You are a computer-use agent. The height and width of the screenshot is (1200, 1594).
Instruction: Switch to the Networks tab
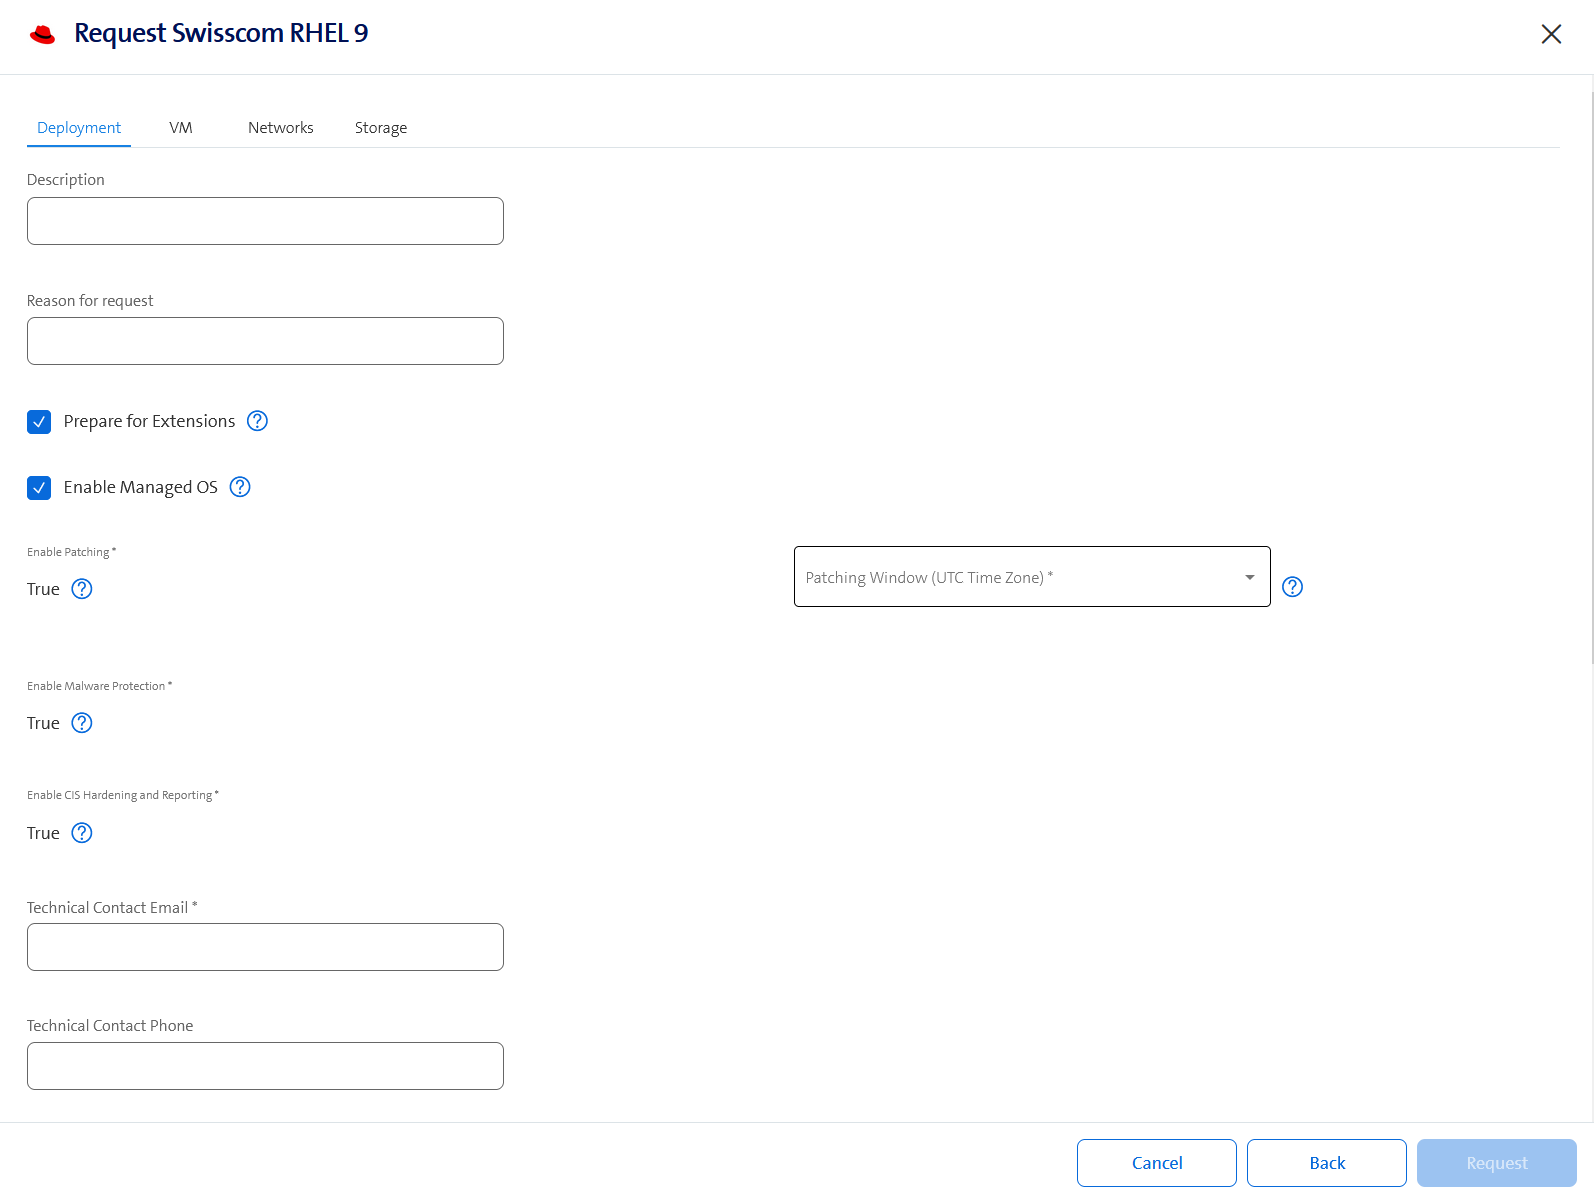coord(281,128)
